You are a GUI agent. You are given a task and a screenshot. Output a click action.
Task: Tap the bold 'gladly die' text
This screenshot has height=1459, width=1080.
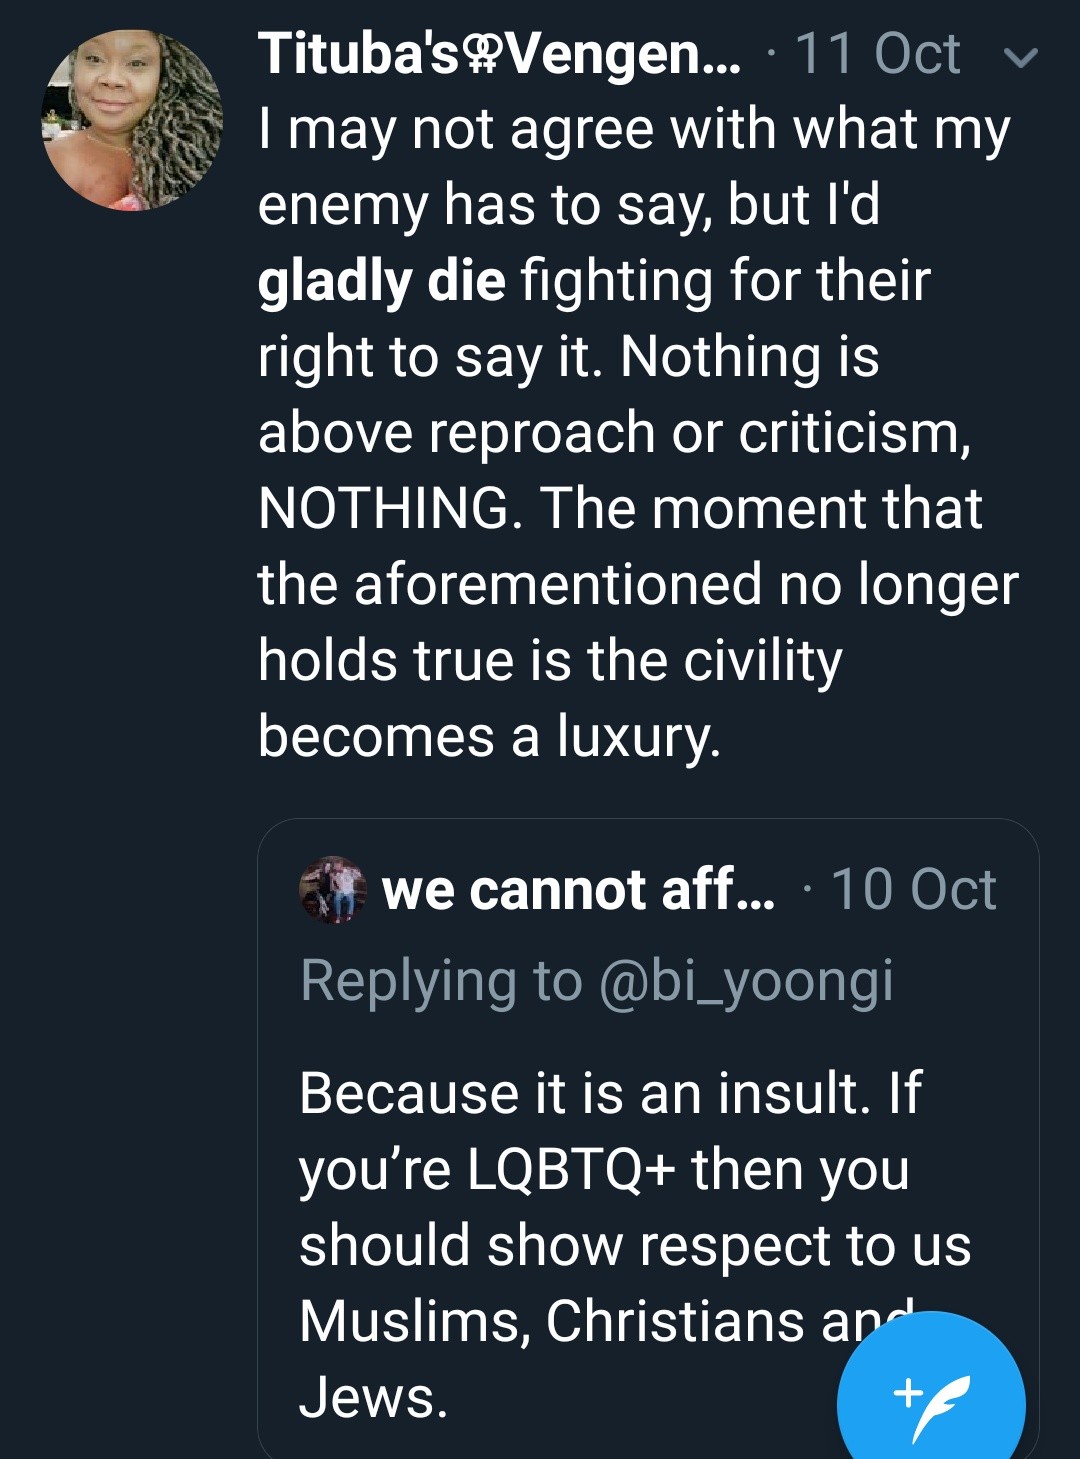[381, 281]
